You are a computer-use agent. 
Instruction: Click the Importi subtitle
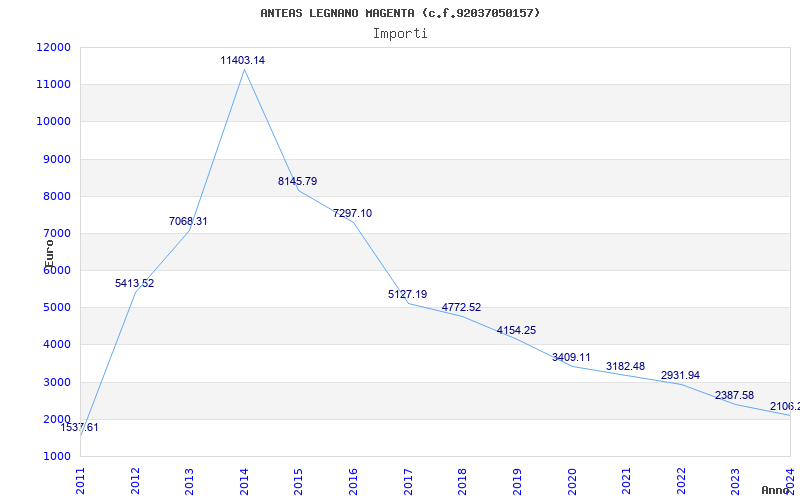[400, 34]
